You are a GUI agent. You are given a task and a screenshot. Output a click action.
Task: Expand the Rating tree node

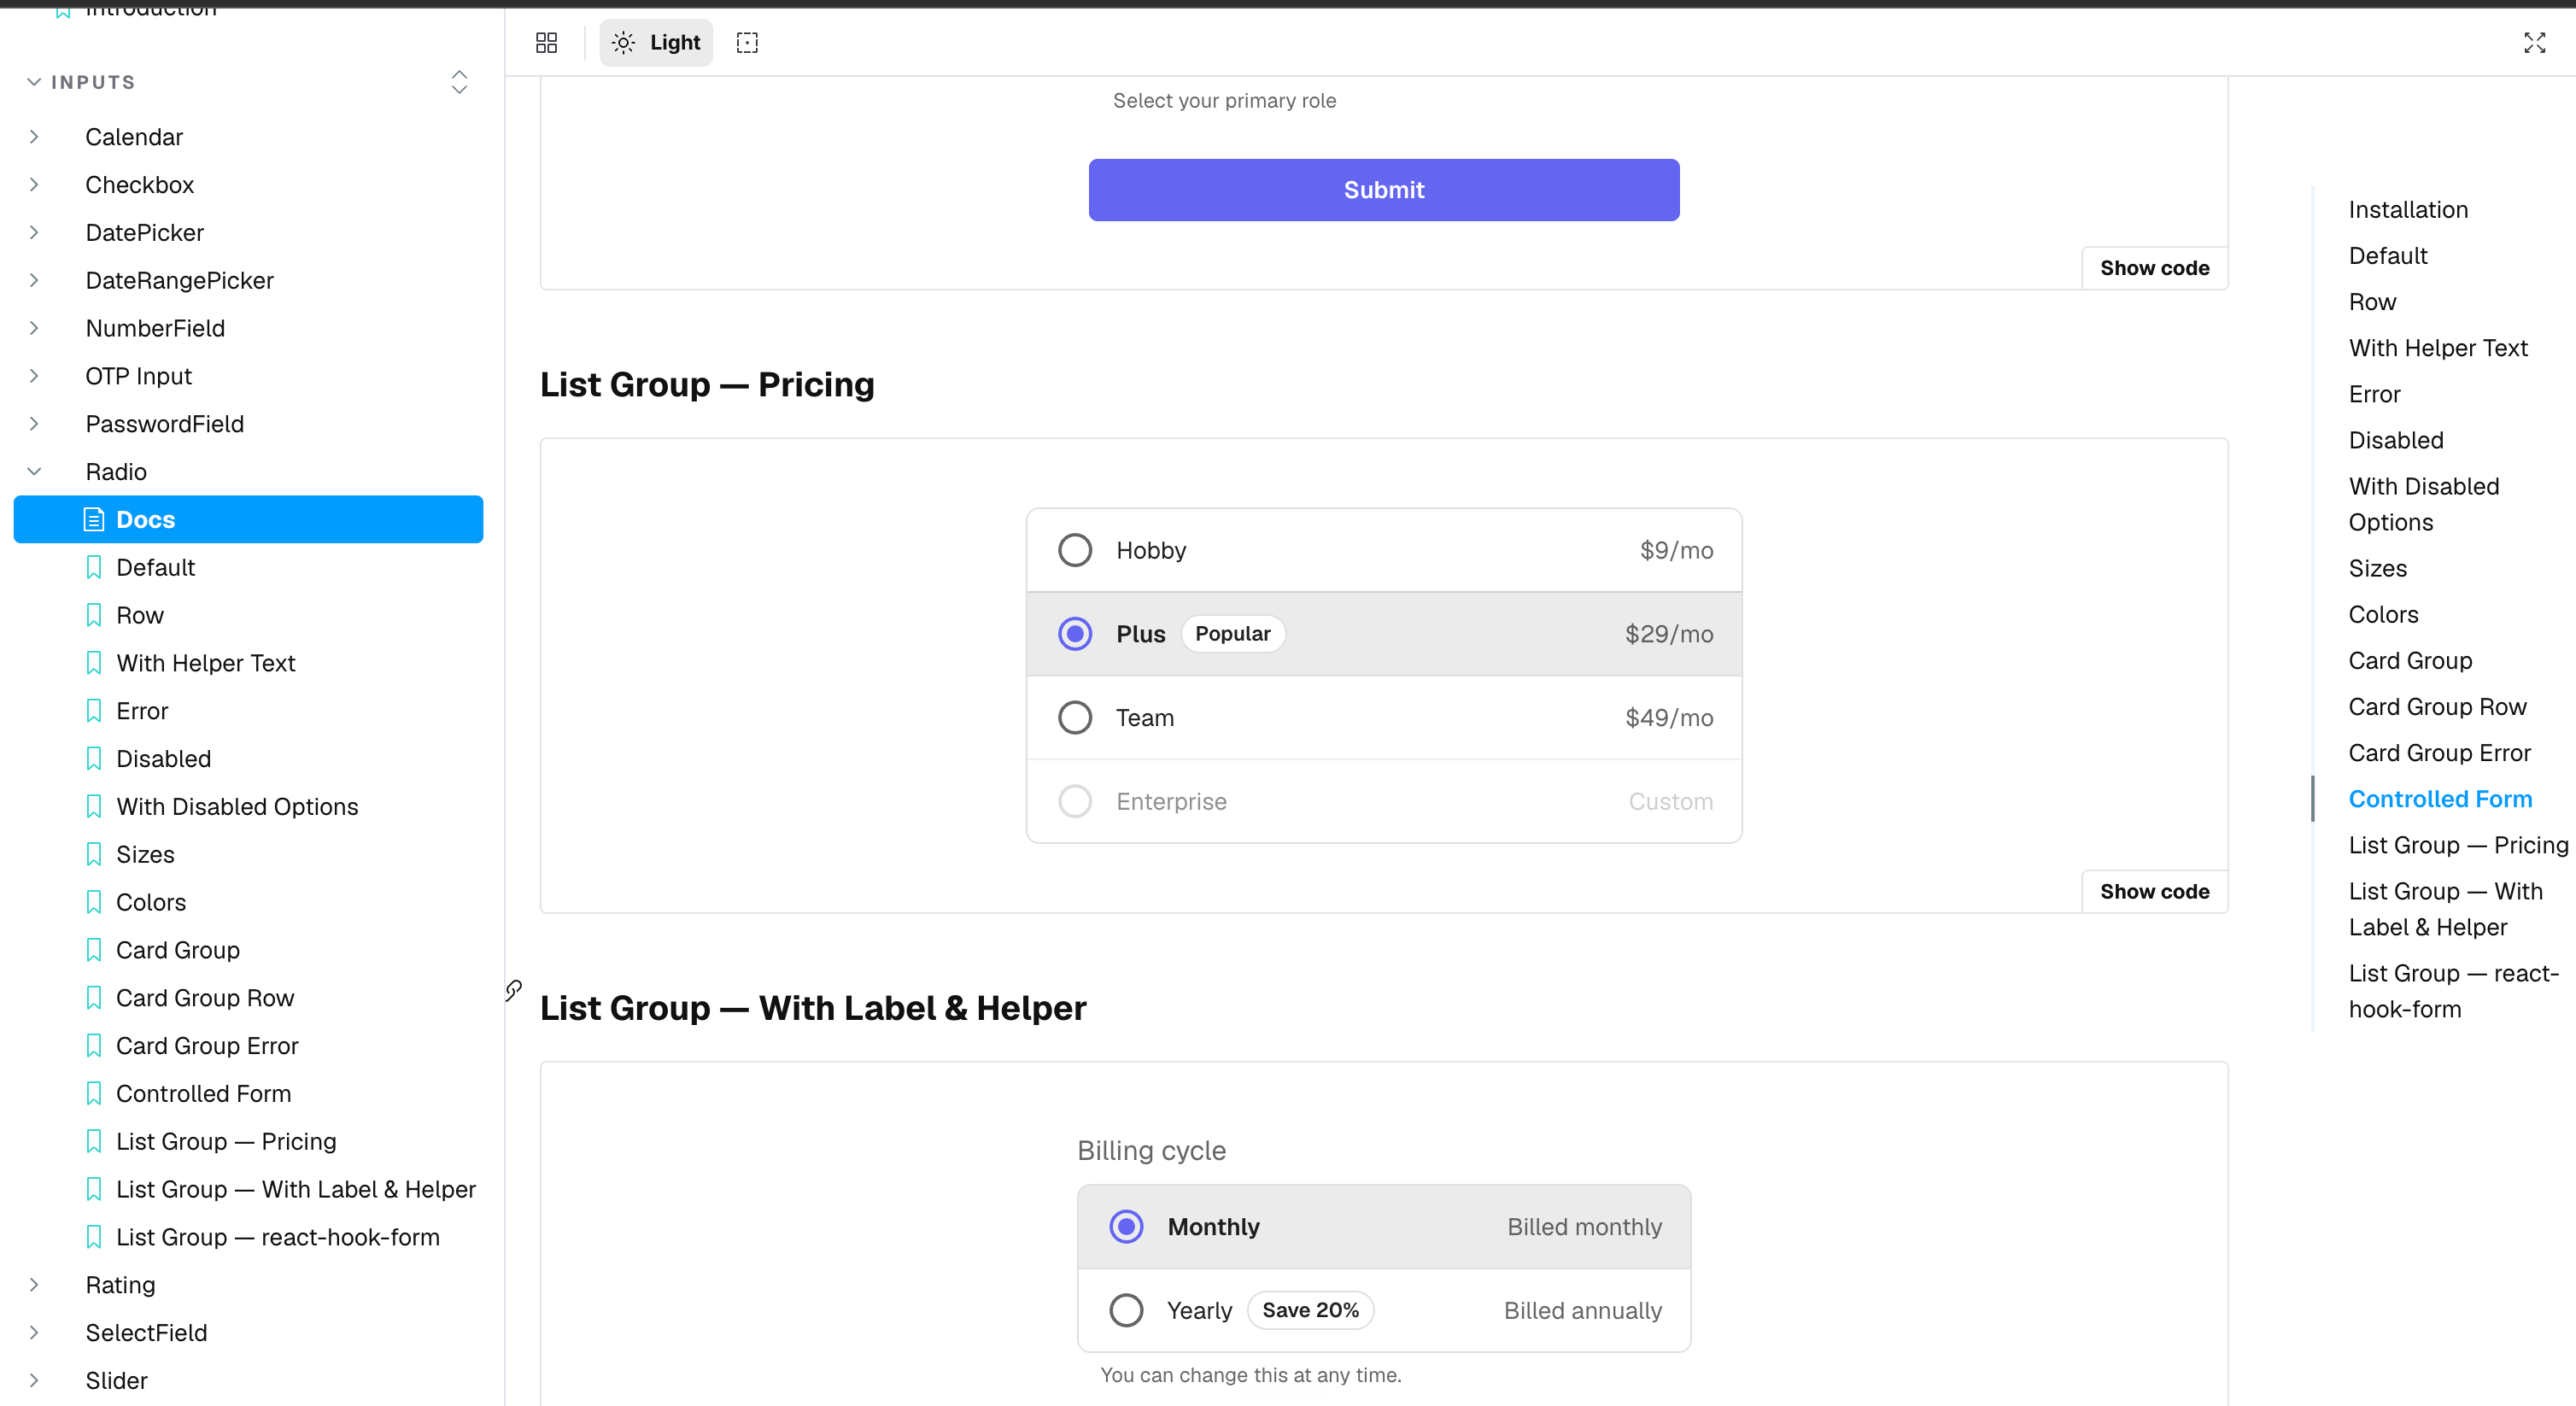[x=34, y=1286]
